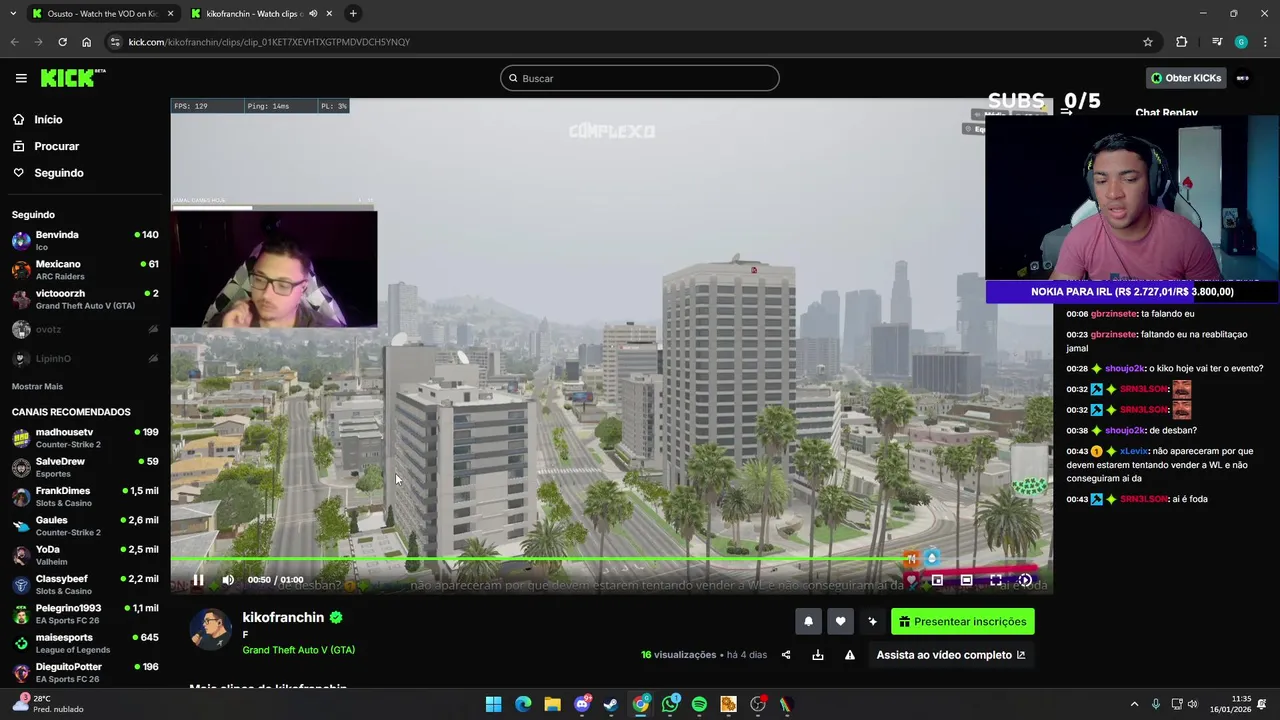Open Assista ao vídeo completo link

[951, 655]
